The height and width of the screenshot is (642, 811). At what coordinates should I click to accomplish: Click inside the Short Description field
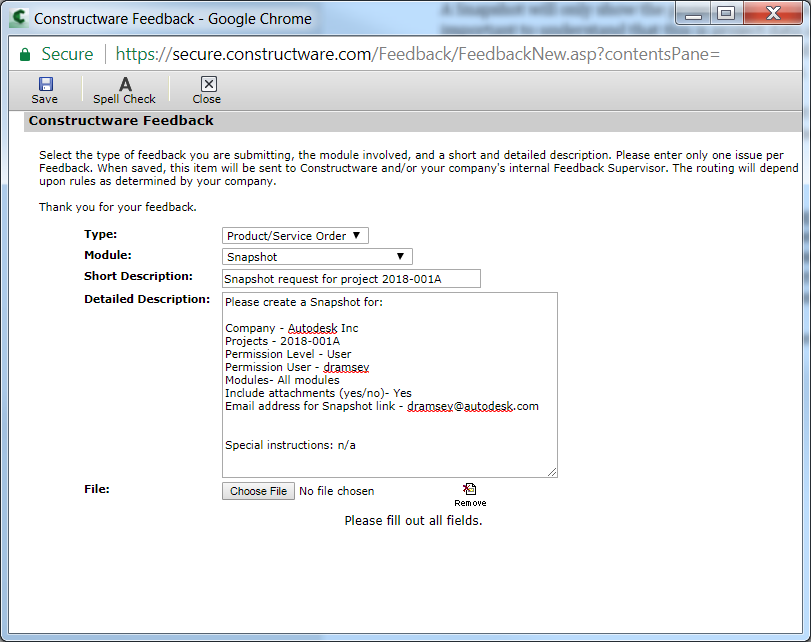[350, 277]
